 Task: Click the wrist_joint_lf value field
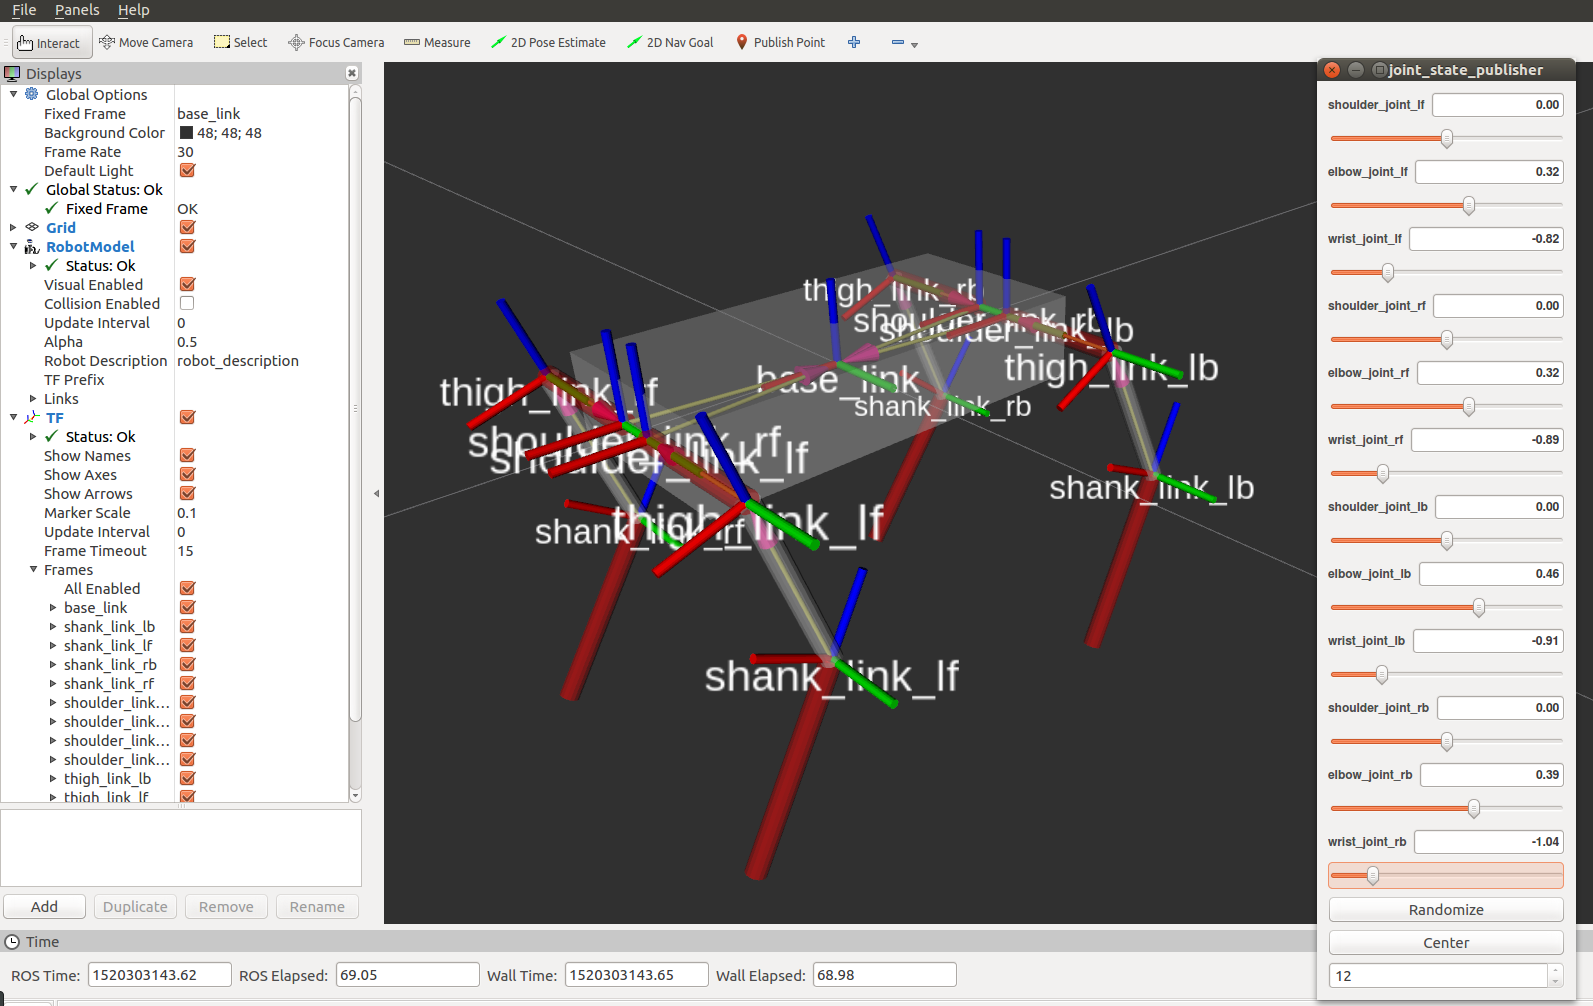(1487, 238)
